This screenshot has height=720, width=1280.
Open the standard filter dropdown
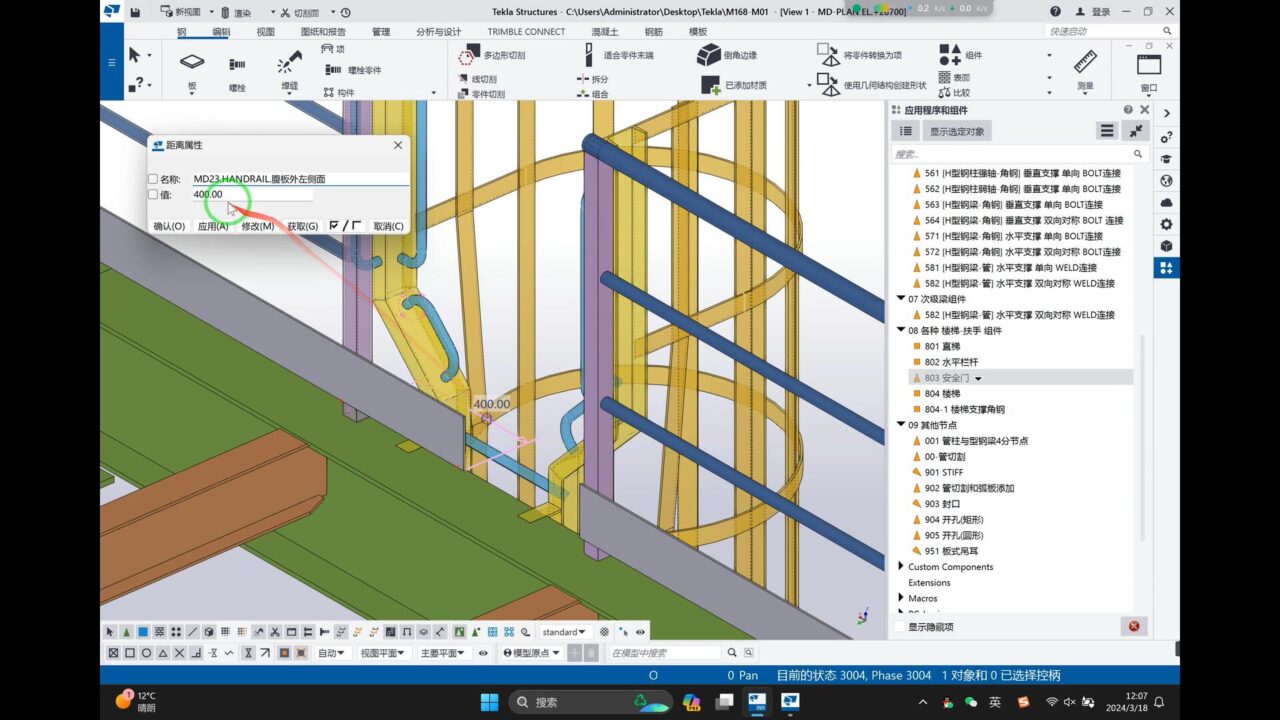[564, 632]
